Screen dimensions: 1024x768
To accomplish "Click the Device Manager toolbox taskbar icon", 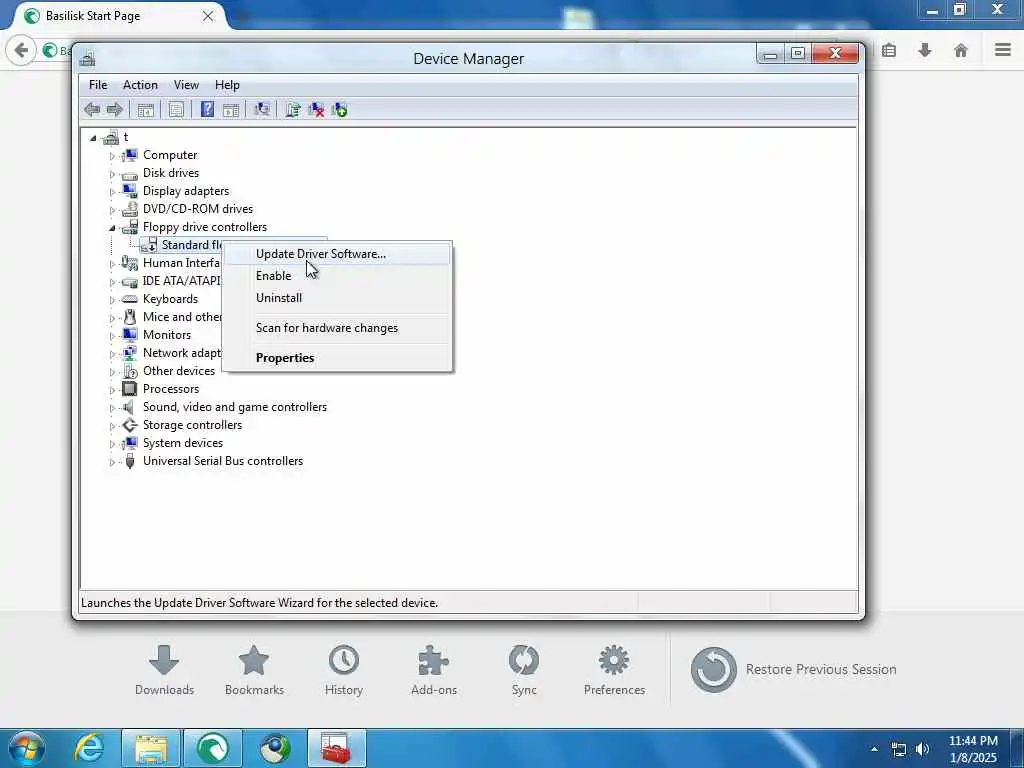I will (x=337, y=748).
